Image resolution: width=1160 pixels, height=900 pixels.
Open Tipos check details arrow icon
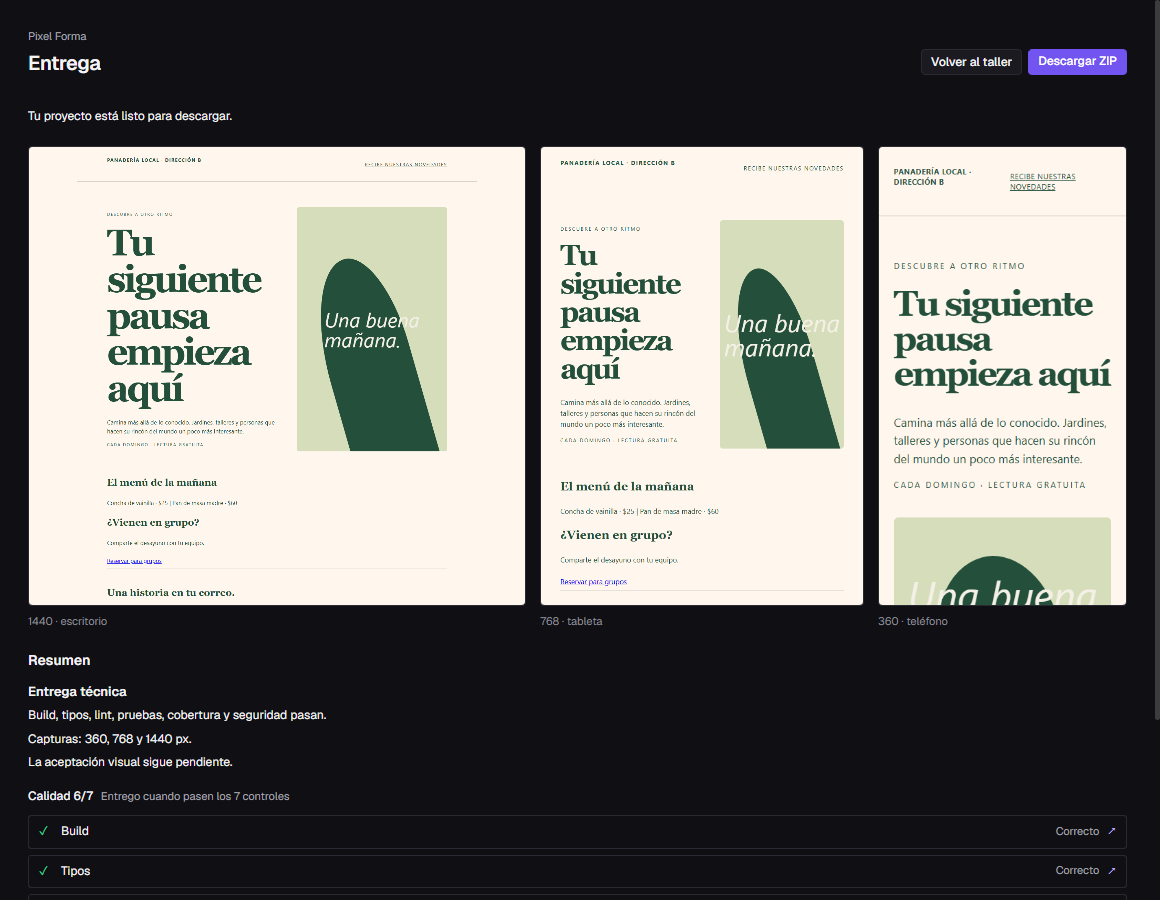[x=1111, y=870]
